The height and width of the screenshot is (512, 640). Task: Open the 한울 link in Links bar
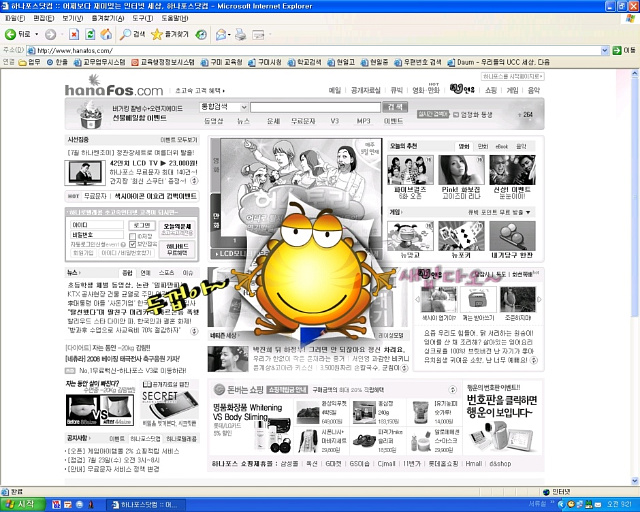(57, 62)
